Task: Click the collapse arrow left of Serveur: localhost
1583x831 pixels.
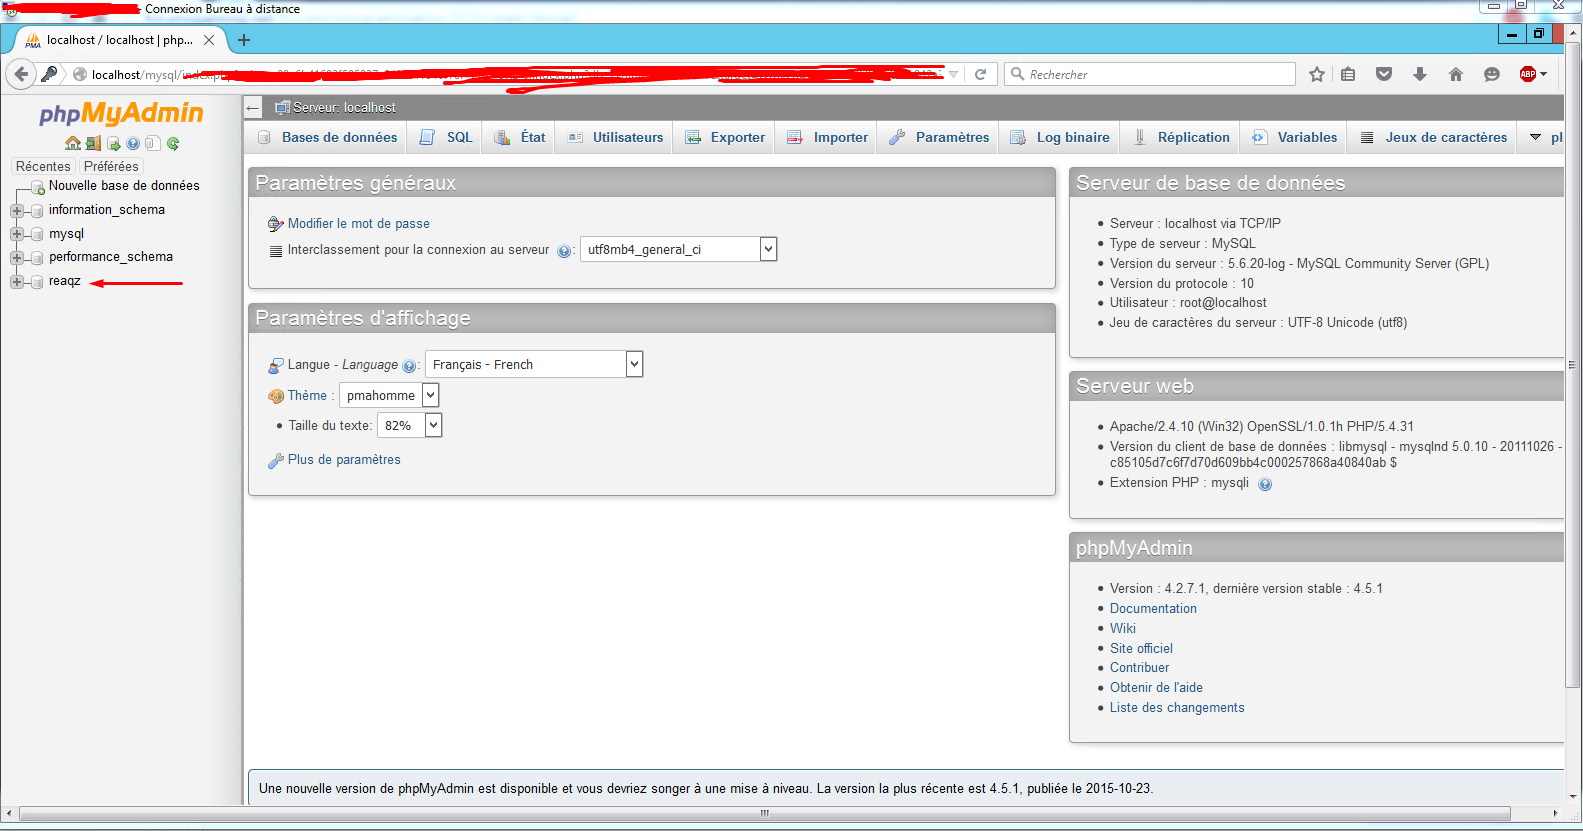Action: click(x=253, y=108)
